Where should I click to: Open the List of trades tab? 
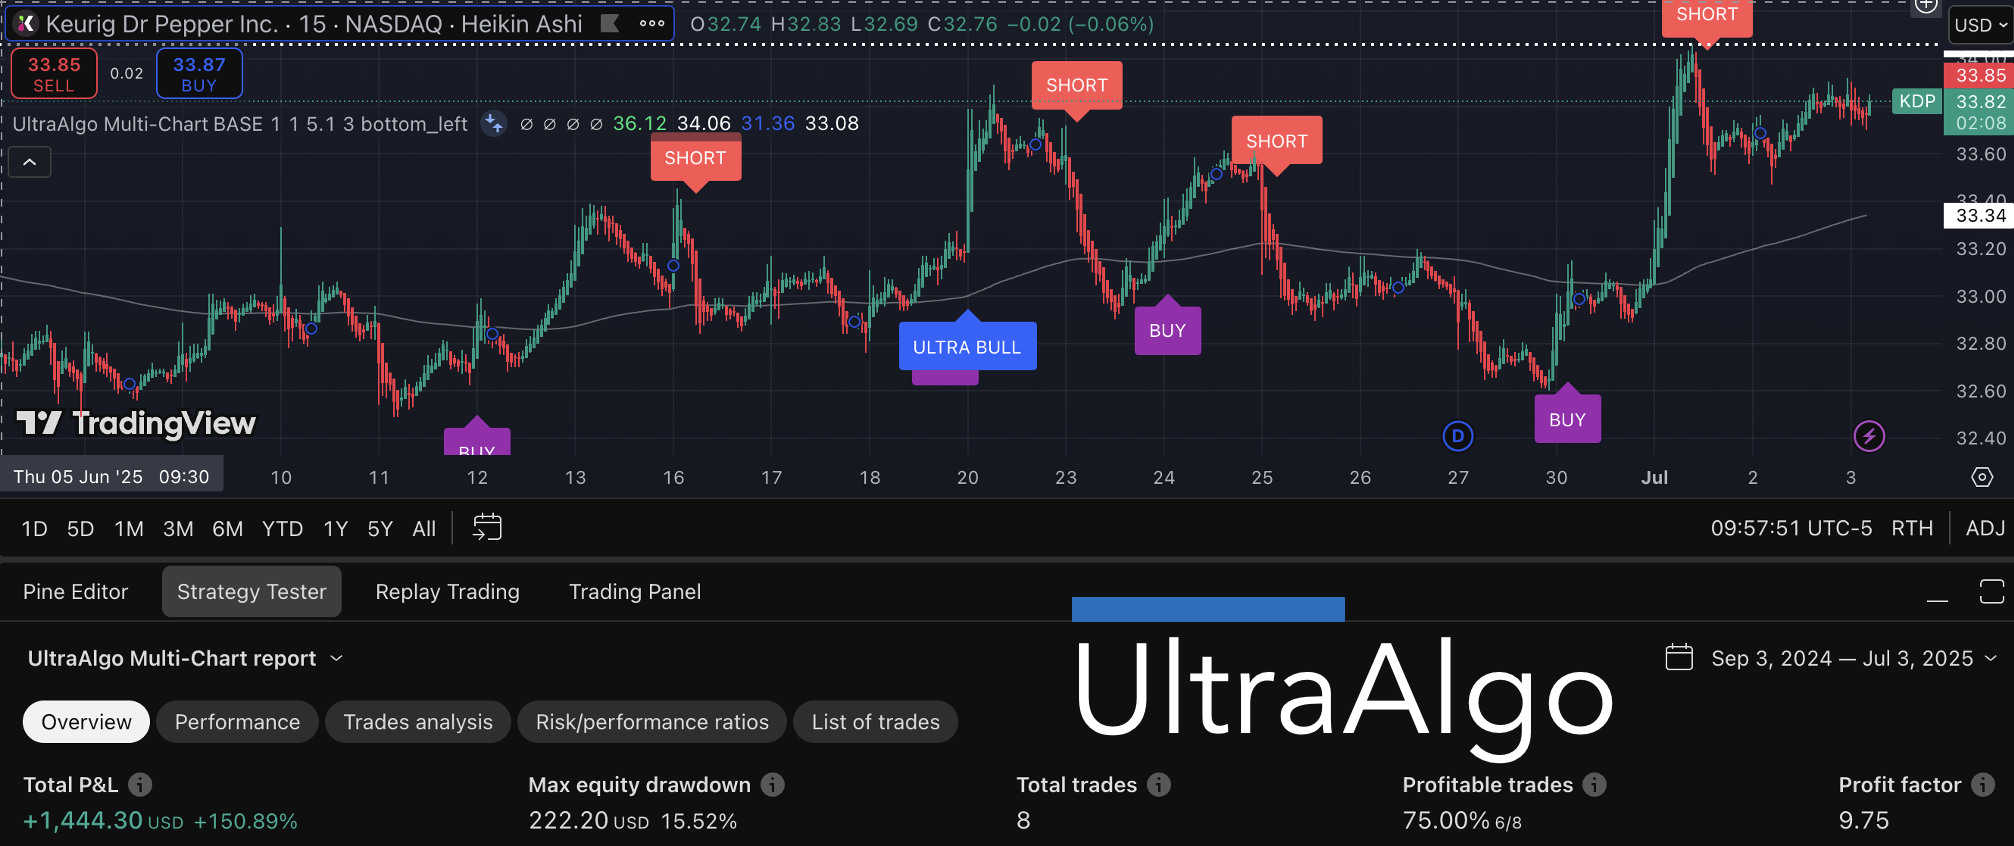coord(876,722)
